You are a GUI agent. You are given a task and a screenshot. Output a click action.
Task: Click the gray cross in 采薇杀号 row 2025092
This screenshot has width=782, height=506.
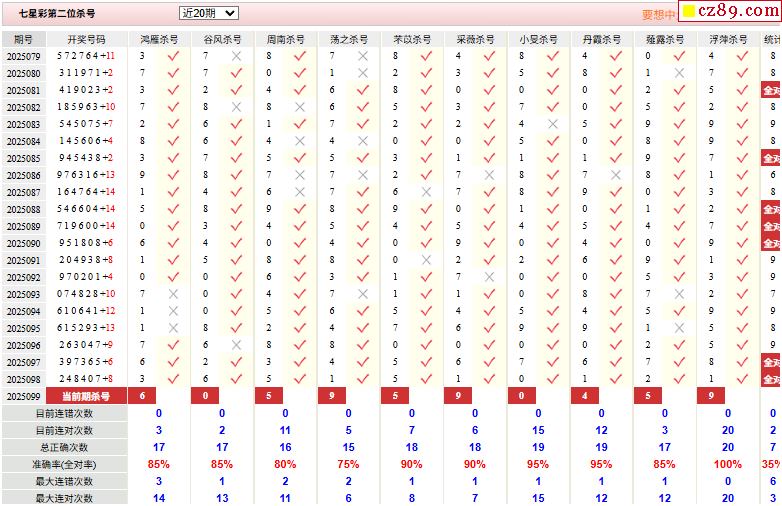pos(489,277)
